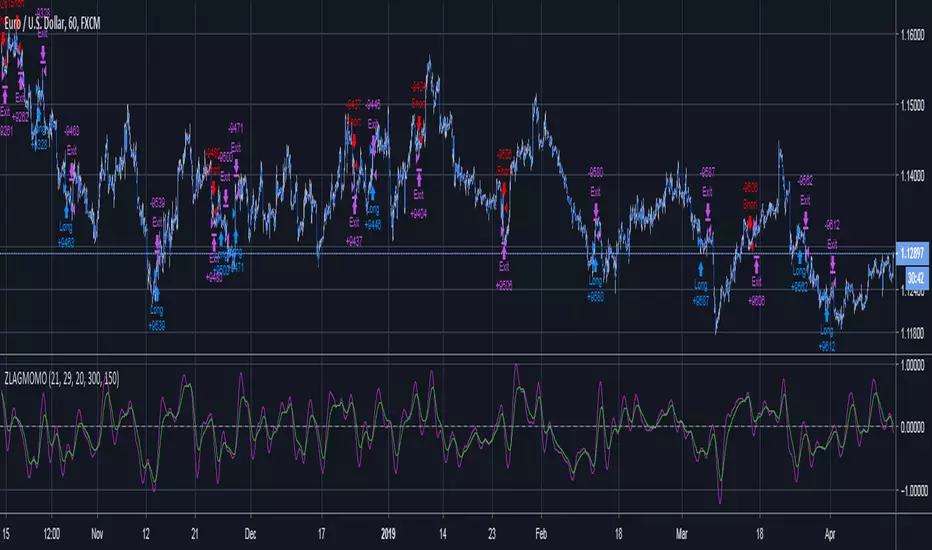Screen dimensions: 932x550
Task: Click the 14 label on the time axis
Action: click(x=443, y=534)
